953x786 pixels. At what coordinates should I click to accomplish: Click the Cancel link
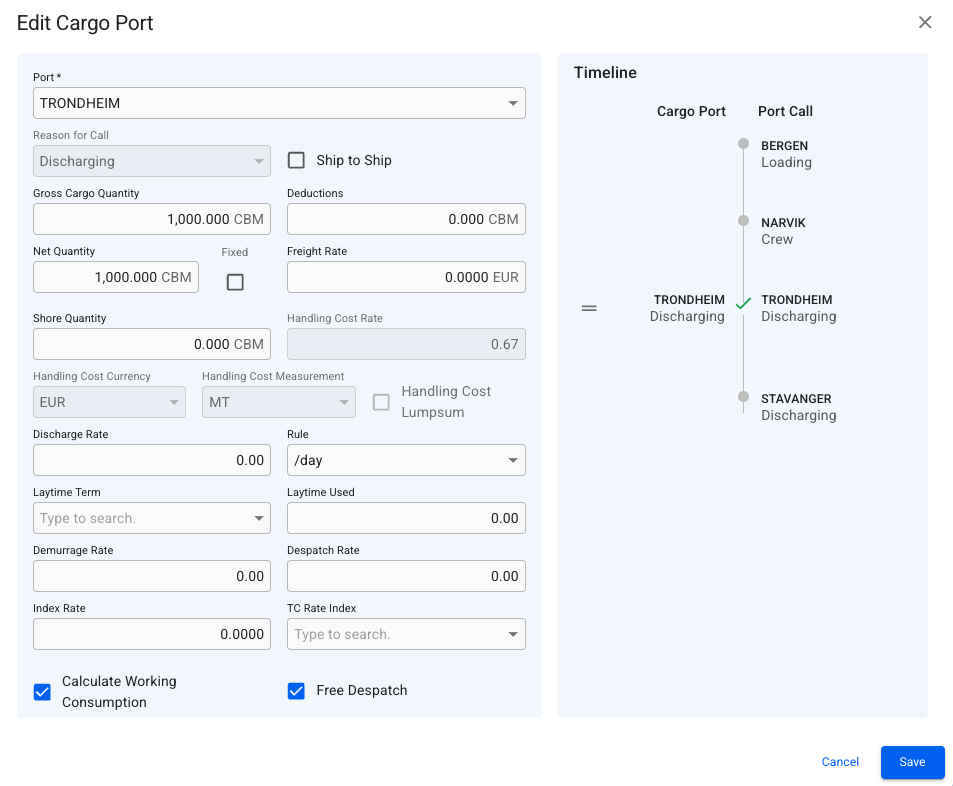coord(840,762)
